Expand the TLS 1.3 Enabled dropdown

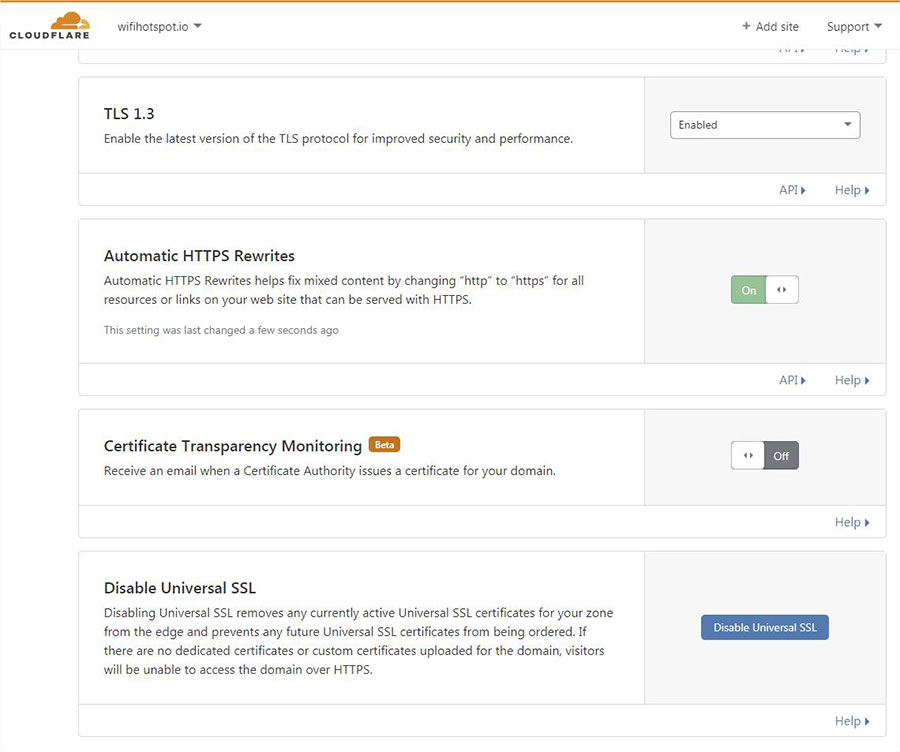click(764, 125)
